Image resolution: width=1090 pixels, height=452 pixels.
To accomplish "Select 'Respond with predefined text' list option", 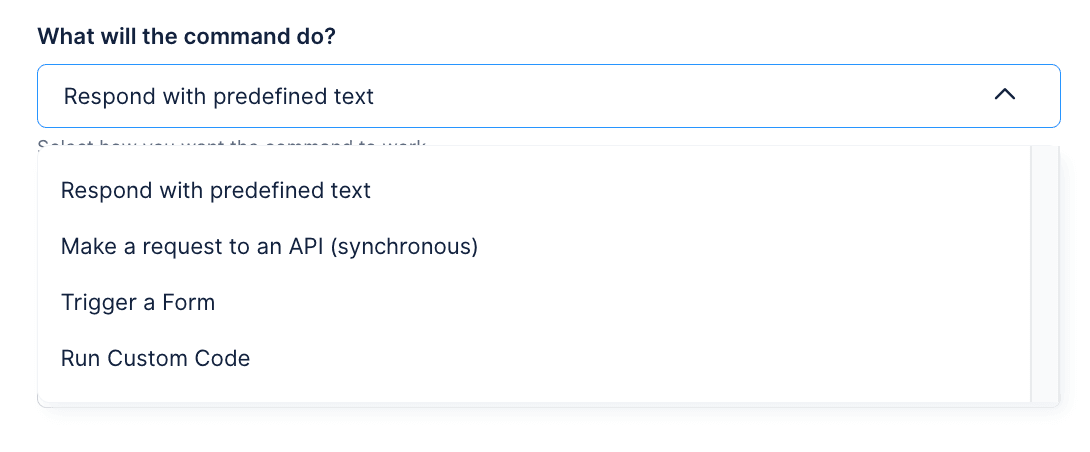I will [x=216, y=190].
